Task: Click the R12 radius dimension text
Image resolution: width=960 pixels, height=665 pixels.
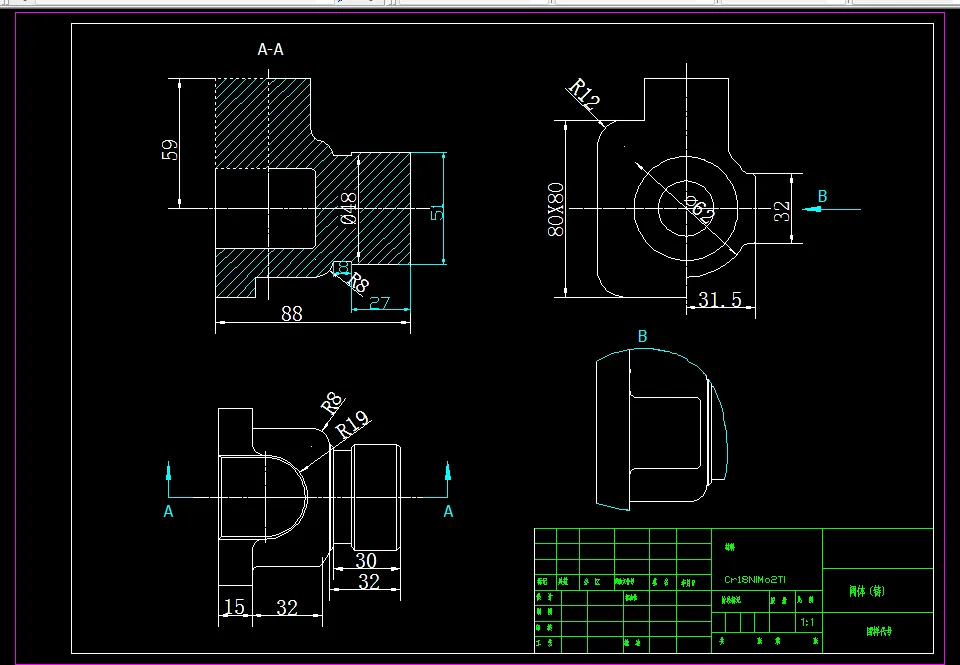Action: pyautogui.click(x=583, y=94)
